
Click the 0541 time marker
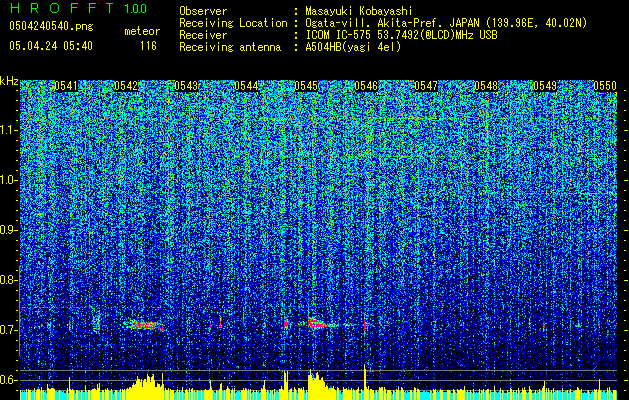(x=68, y=87)
